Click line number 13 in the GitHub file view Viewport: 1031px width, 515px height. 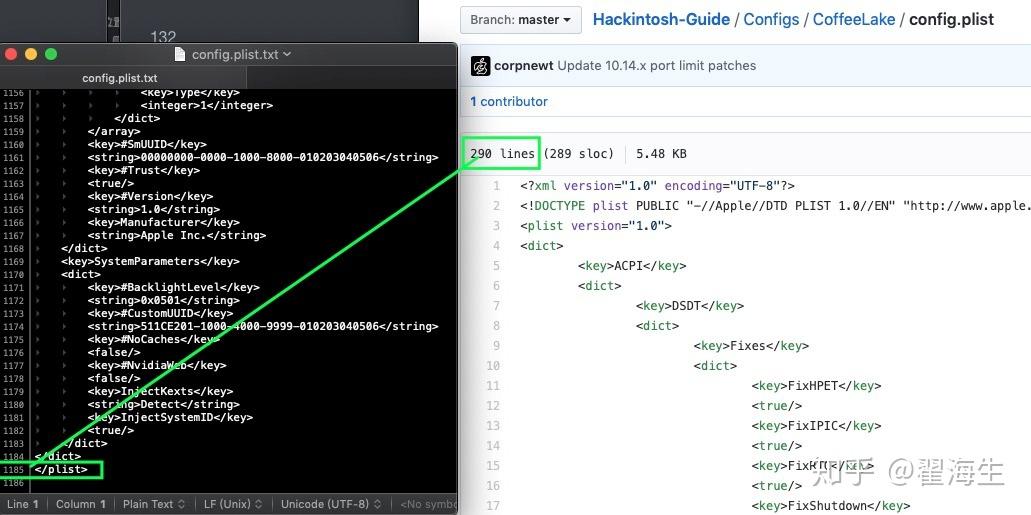[493, 426]
